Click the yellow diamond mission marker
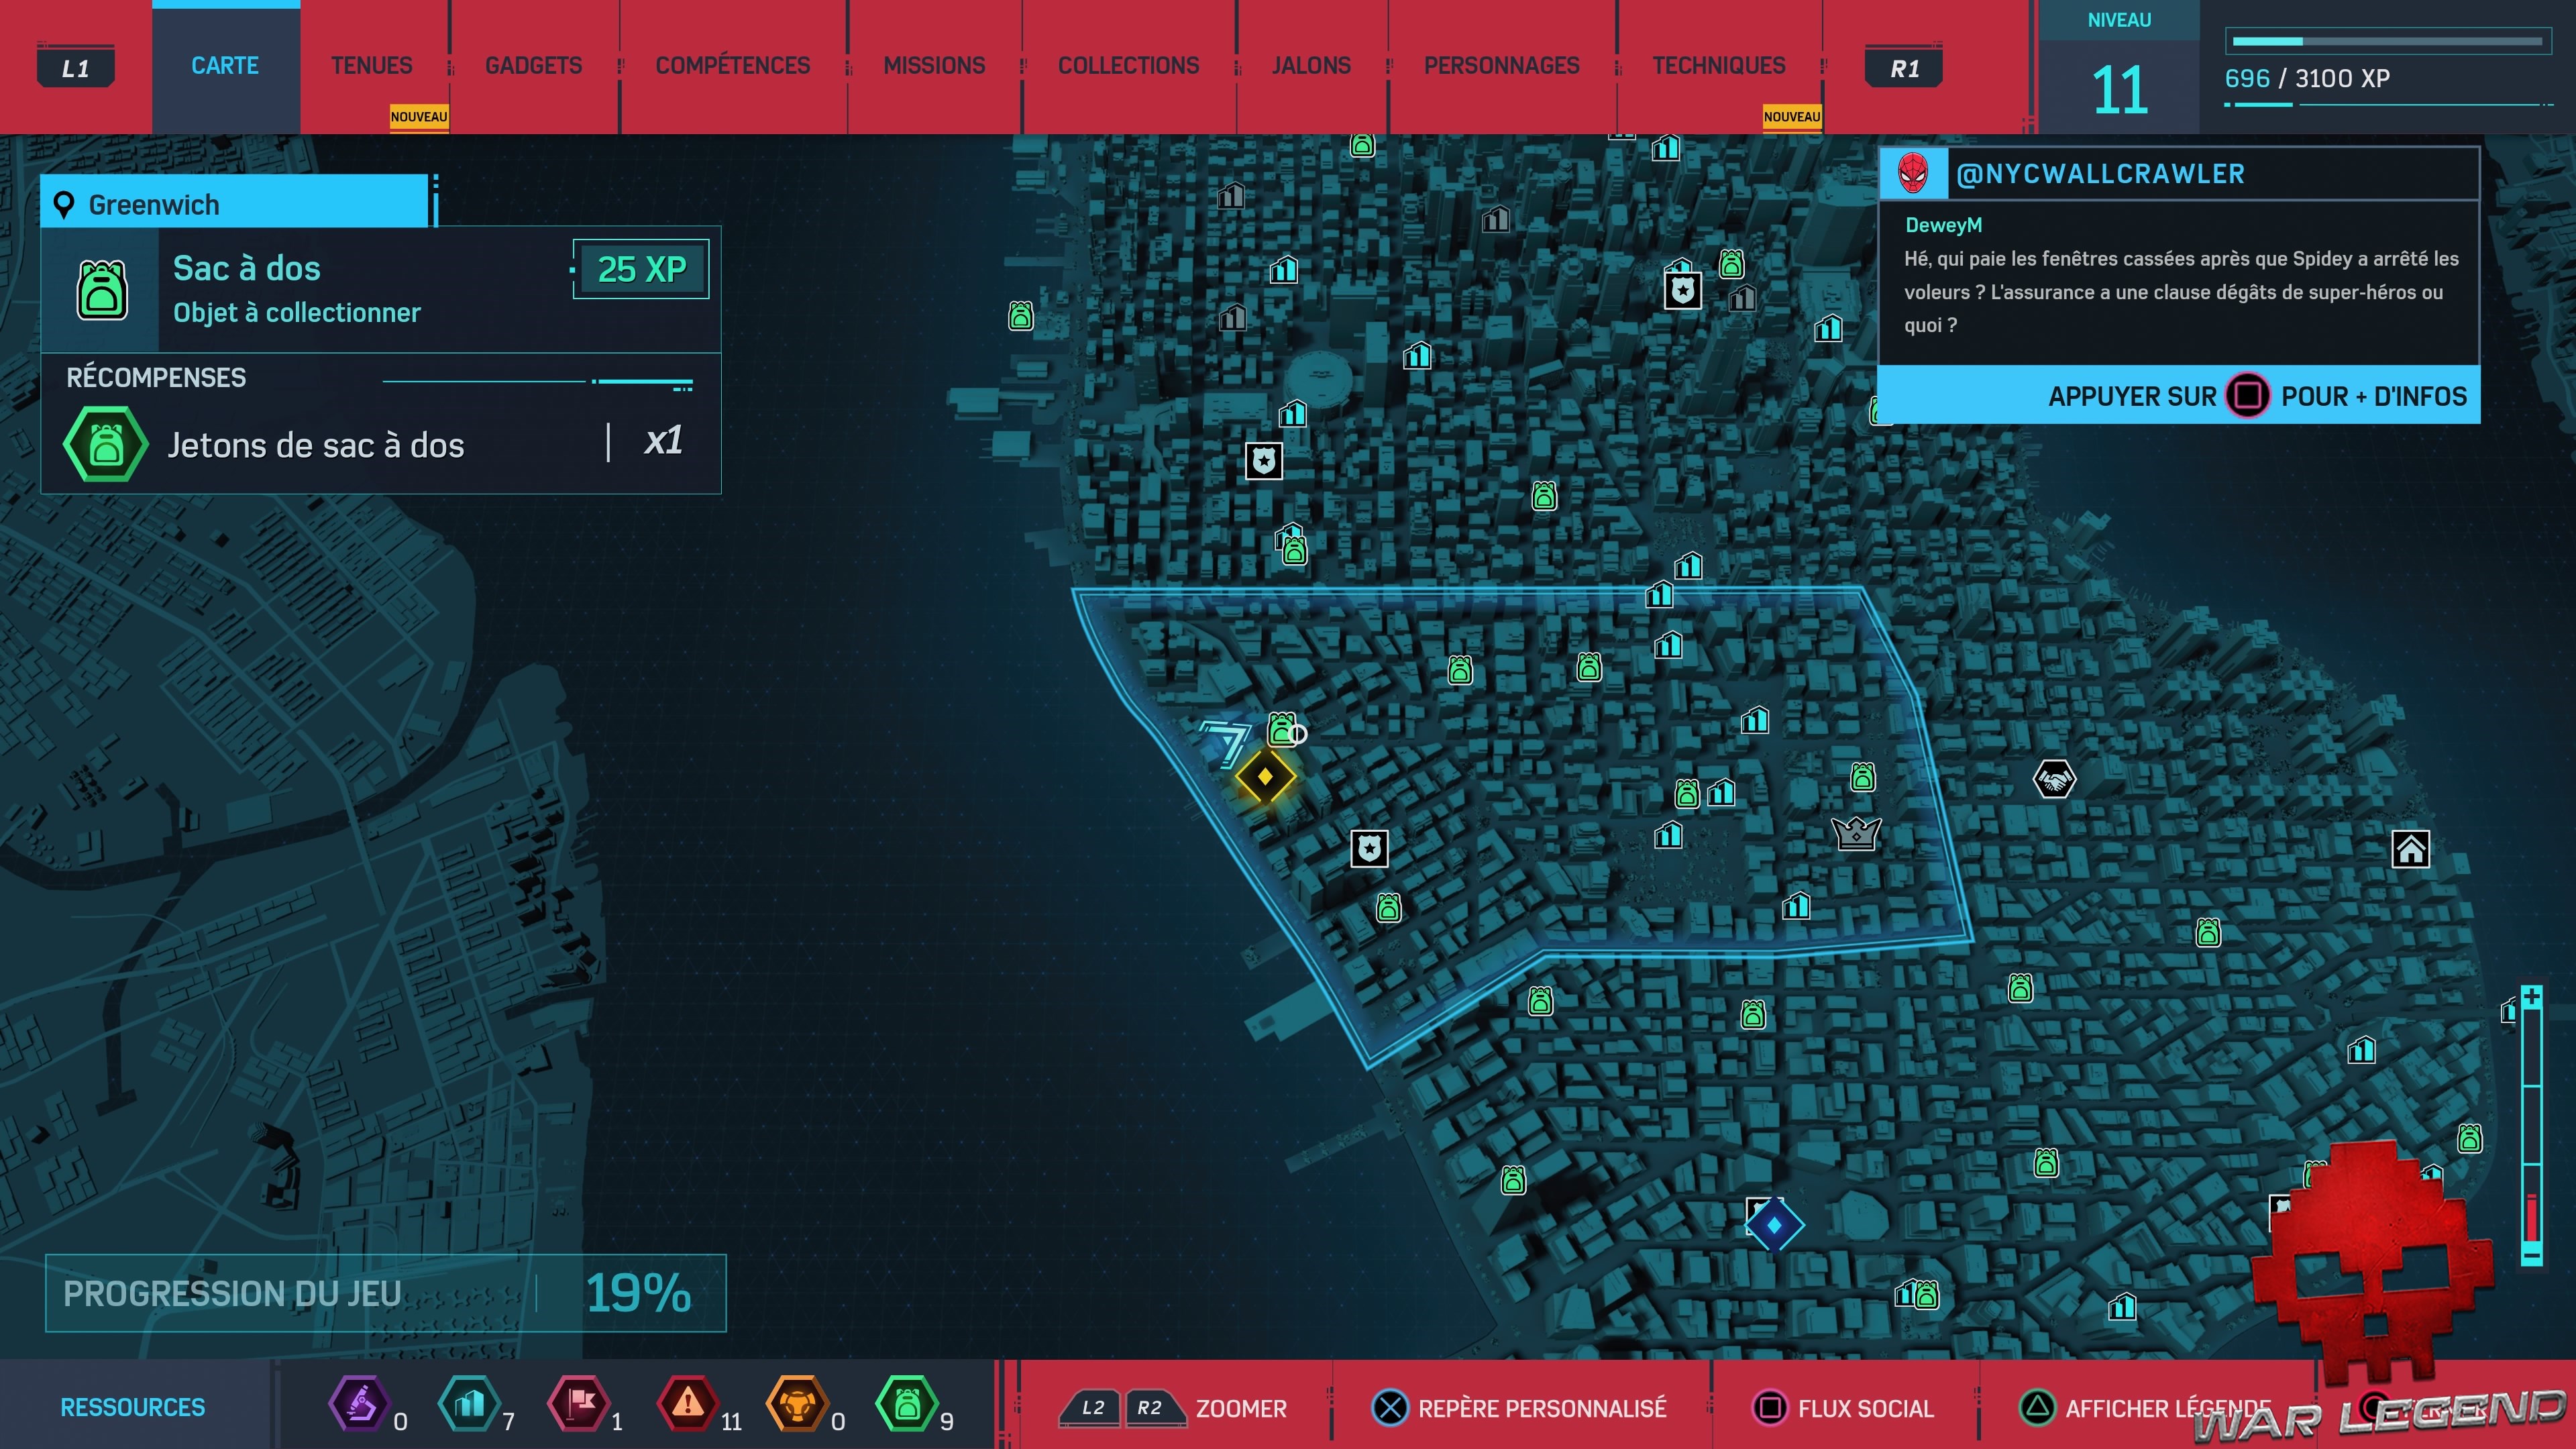Screen dimensions: 2576x1449 [x=1265, y=776]
